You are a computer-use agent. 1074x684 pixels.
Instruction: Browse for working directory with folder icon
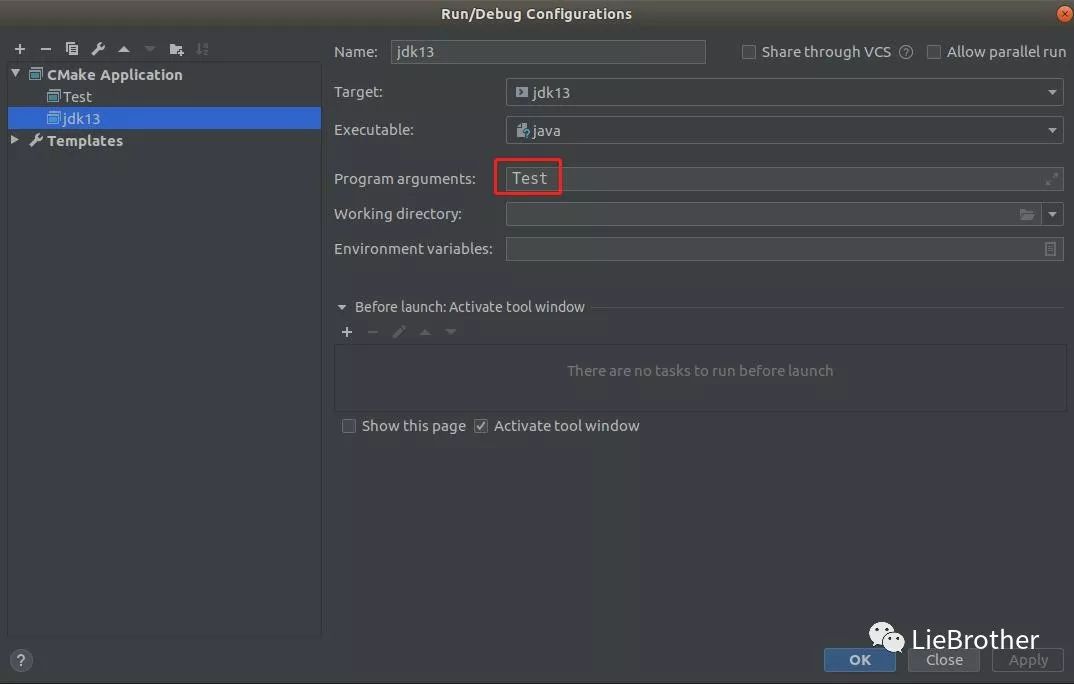coord(1027,214)
